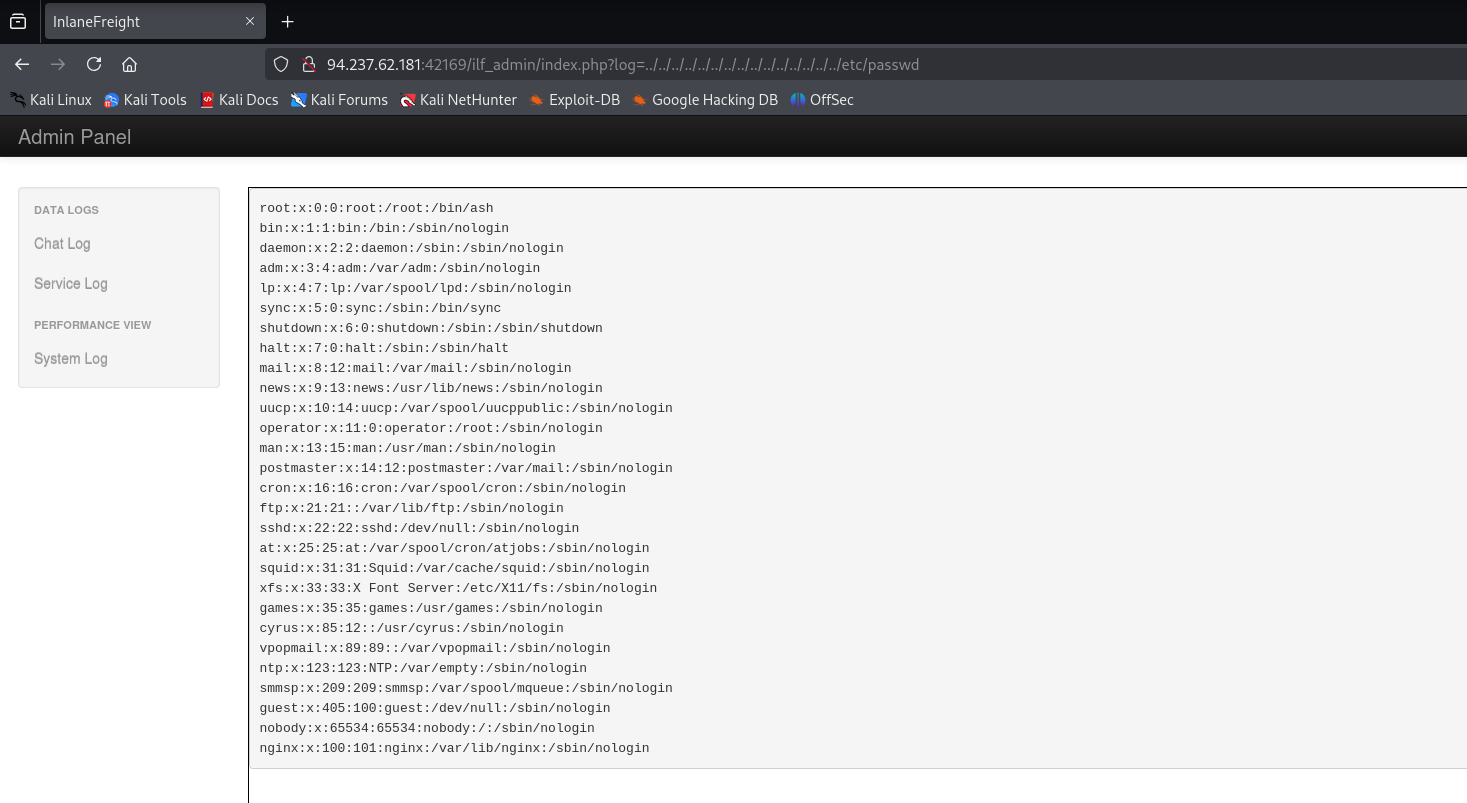Open Chat Log in the sidebar
The height and width of the screenshot is (803, 1467).
point(62,244)
